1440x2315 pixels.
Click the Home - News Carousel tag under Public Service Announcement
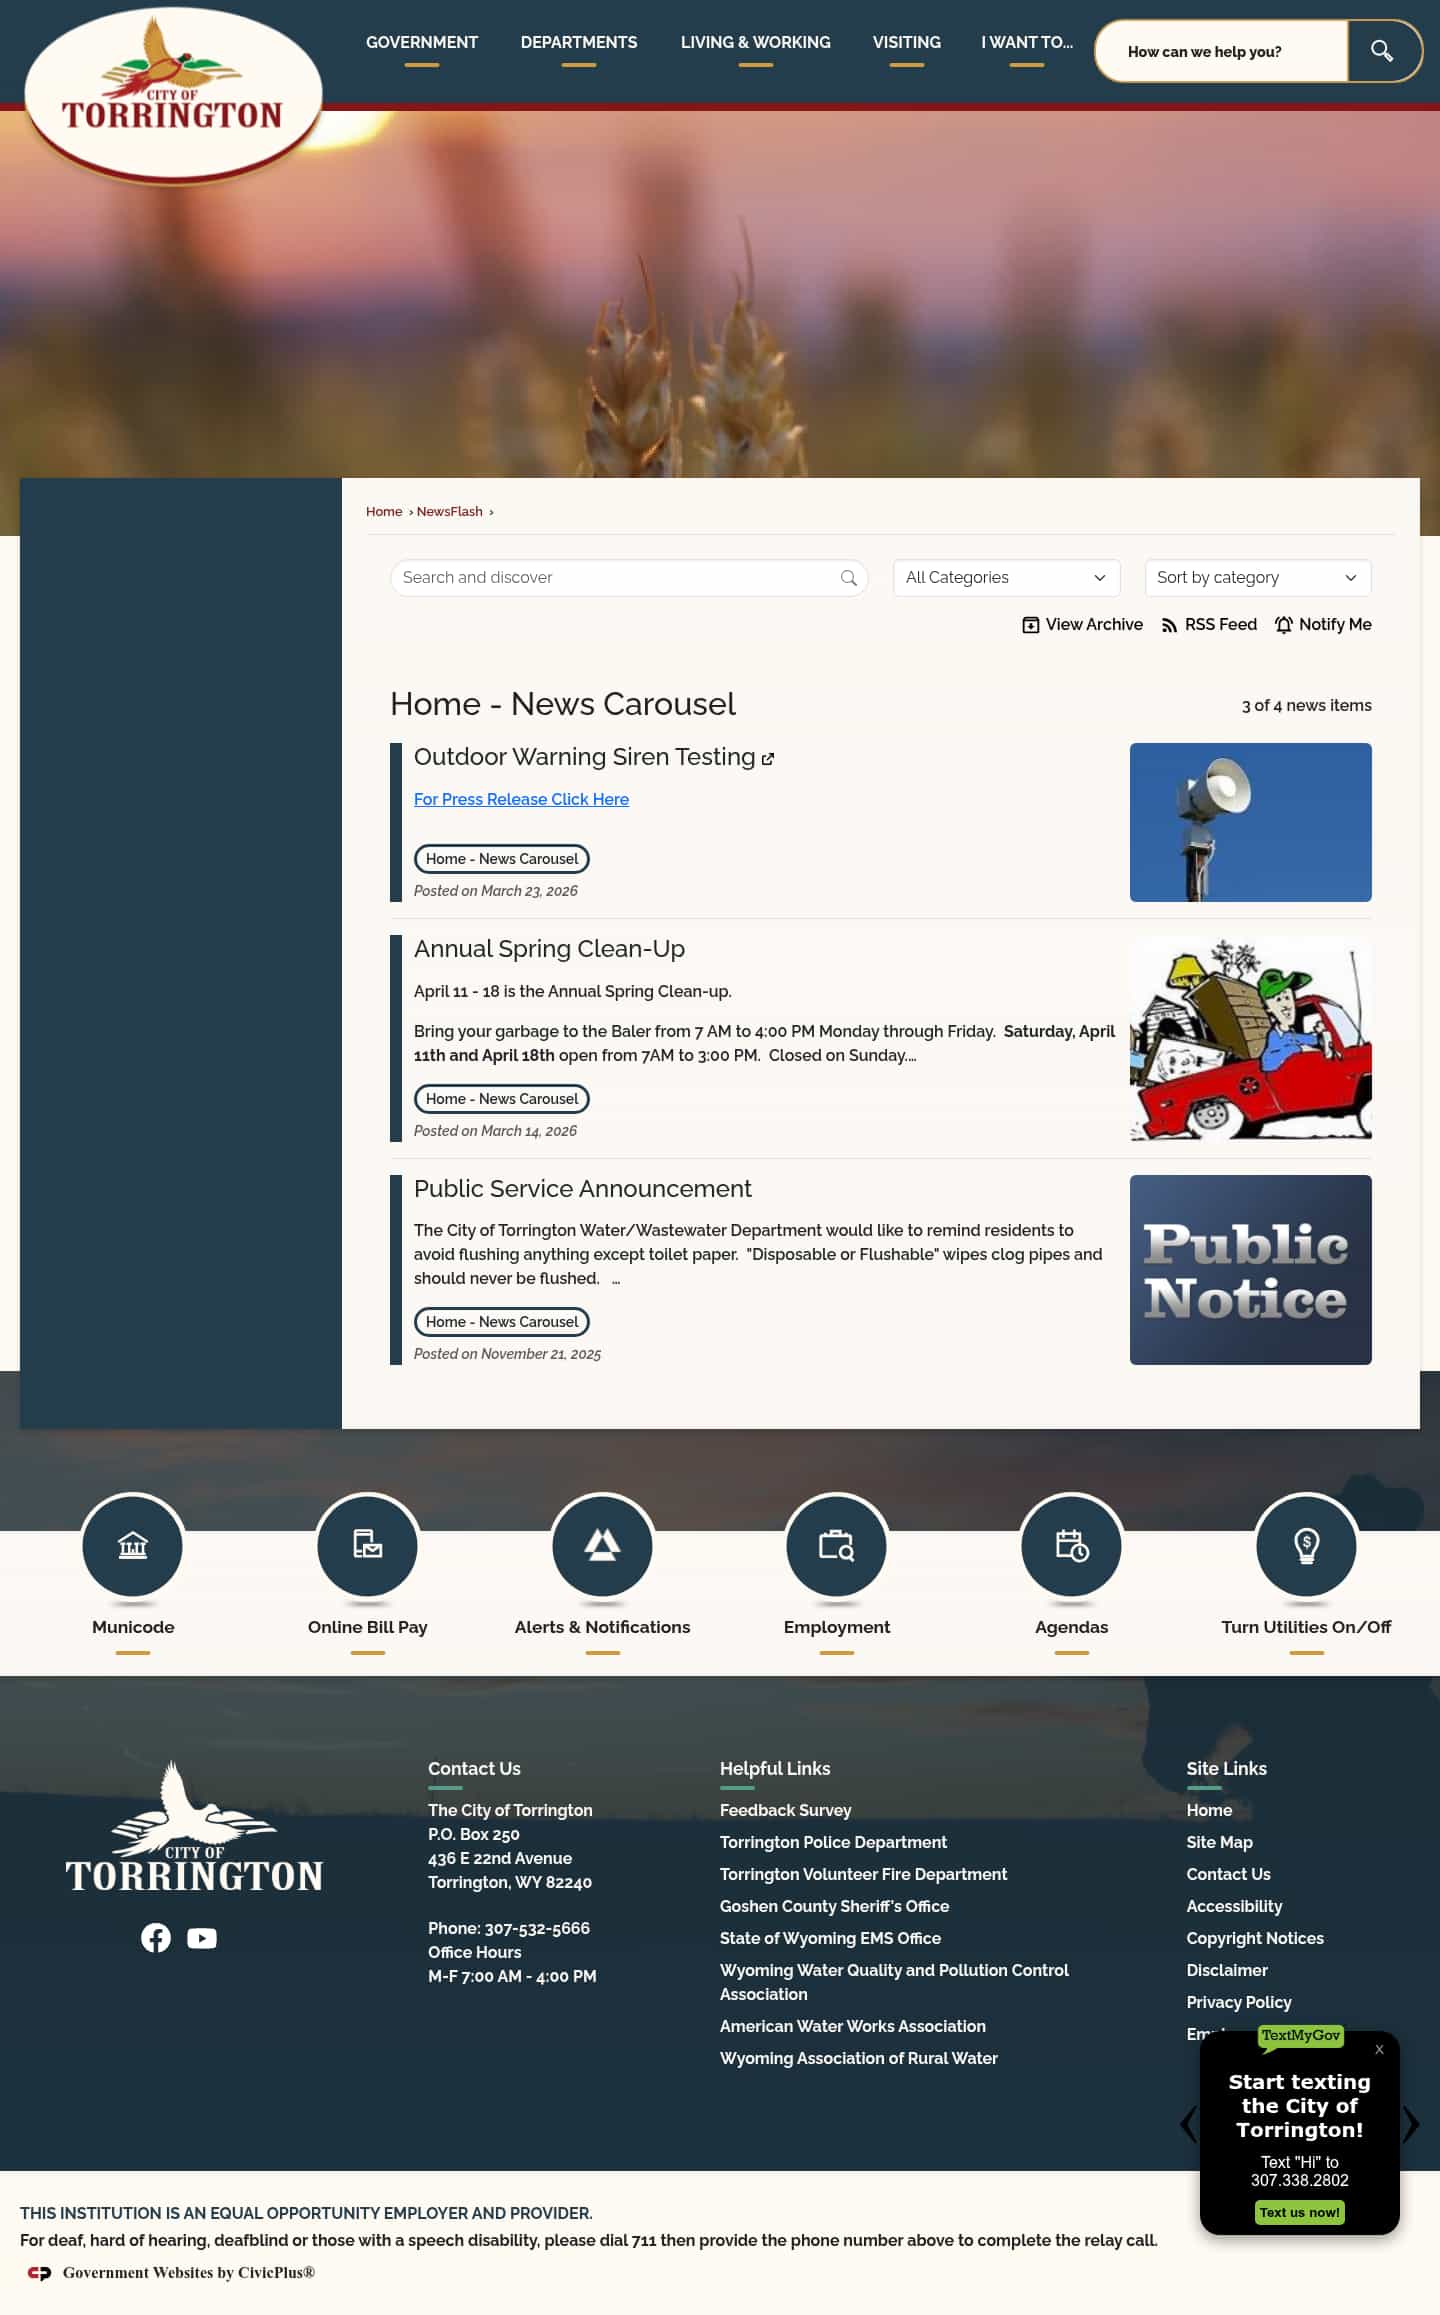click(x=502, y=1322)
